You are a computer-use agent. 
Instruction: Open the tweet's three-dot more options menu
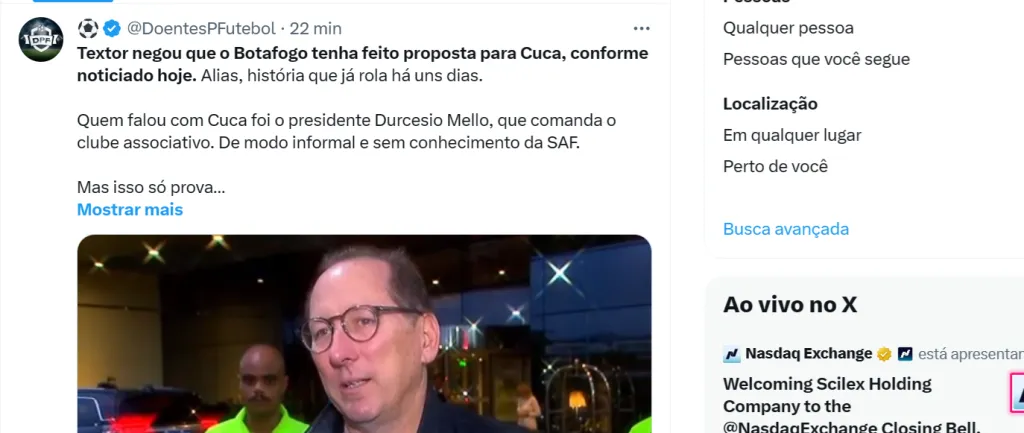click(641, 28)
